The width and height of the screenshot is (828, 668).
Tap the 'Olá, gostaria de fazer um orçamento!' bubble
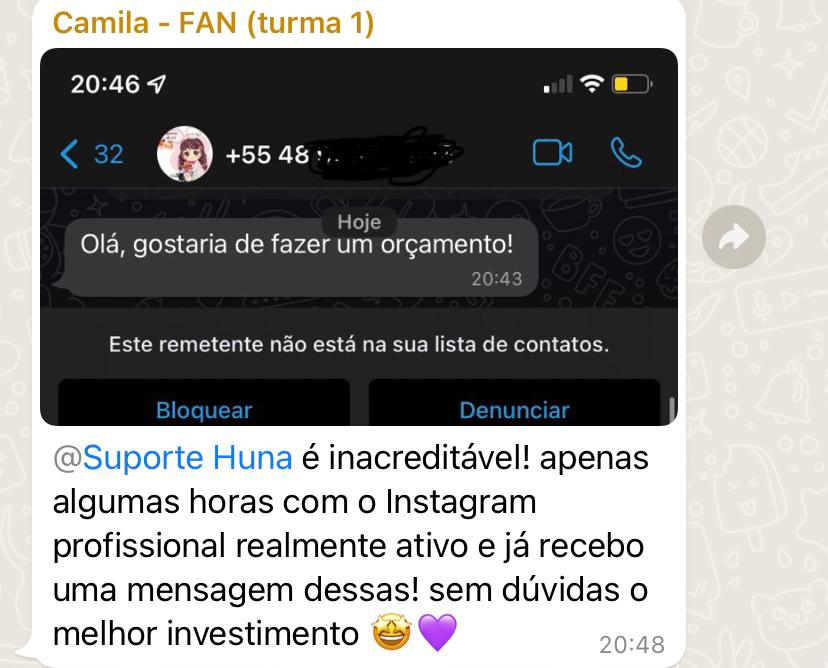click(x=300, y=258)
